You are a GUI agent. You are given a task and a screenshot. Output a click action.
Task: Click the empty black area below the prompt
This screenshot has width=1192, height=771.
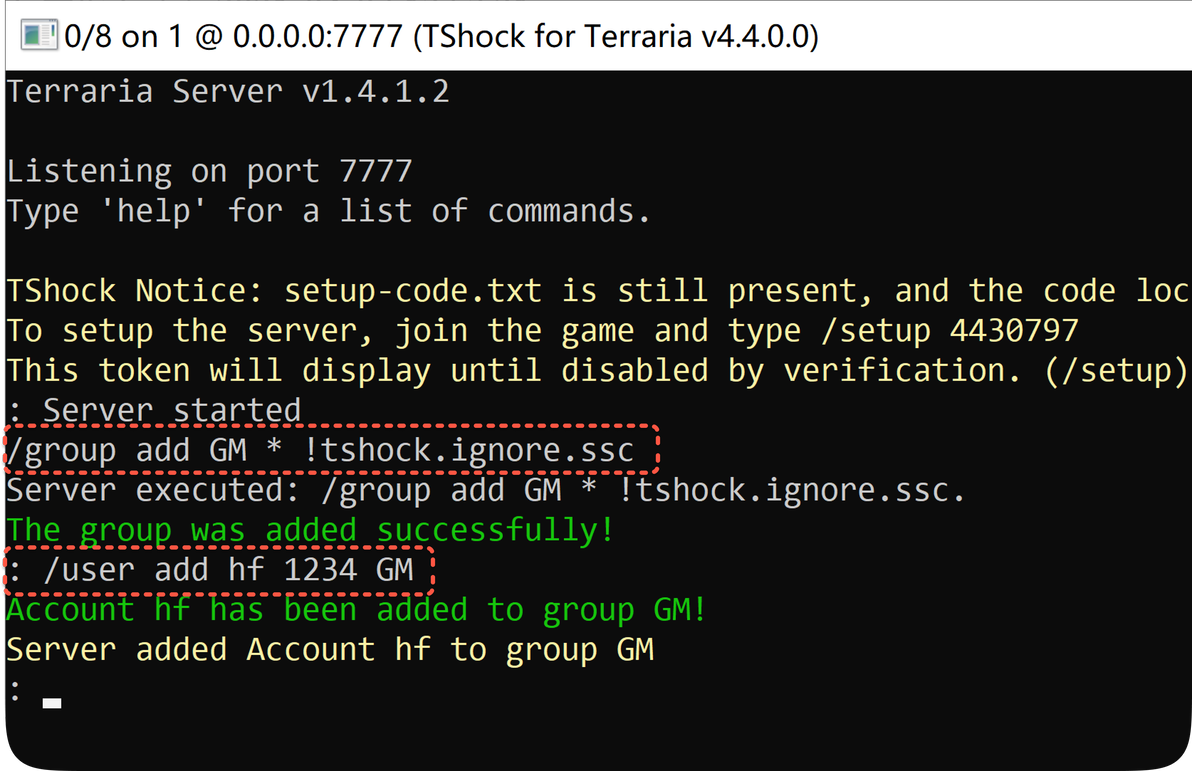coord(598,738)
